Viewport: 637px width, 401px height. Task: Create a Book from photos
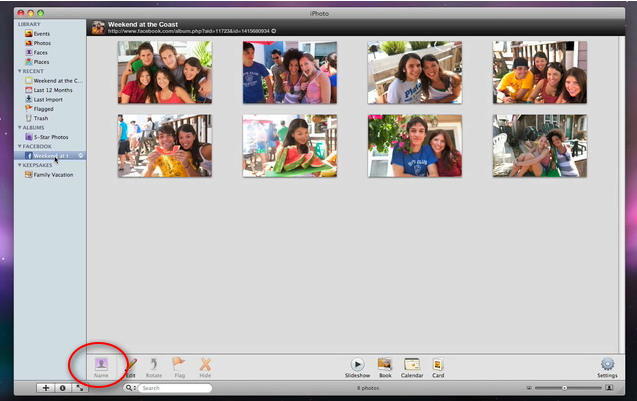[385, 368]
